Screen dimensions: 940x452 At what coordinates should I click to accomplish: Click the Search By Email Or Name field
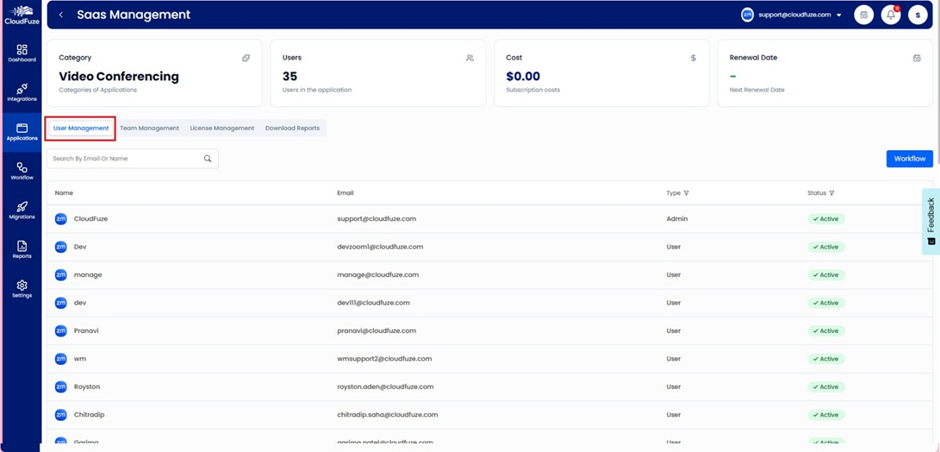tap(125, 159)
